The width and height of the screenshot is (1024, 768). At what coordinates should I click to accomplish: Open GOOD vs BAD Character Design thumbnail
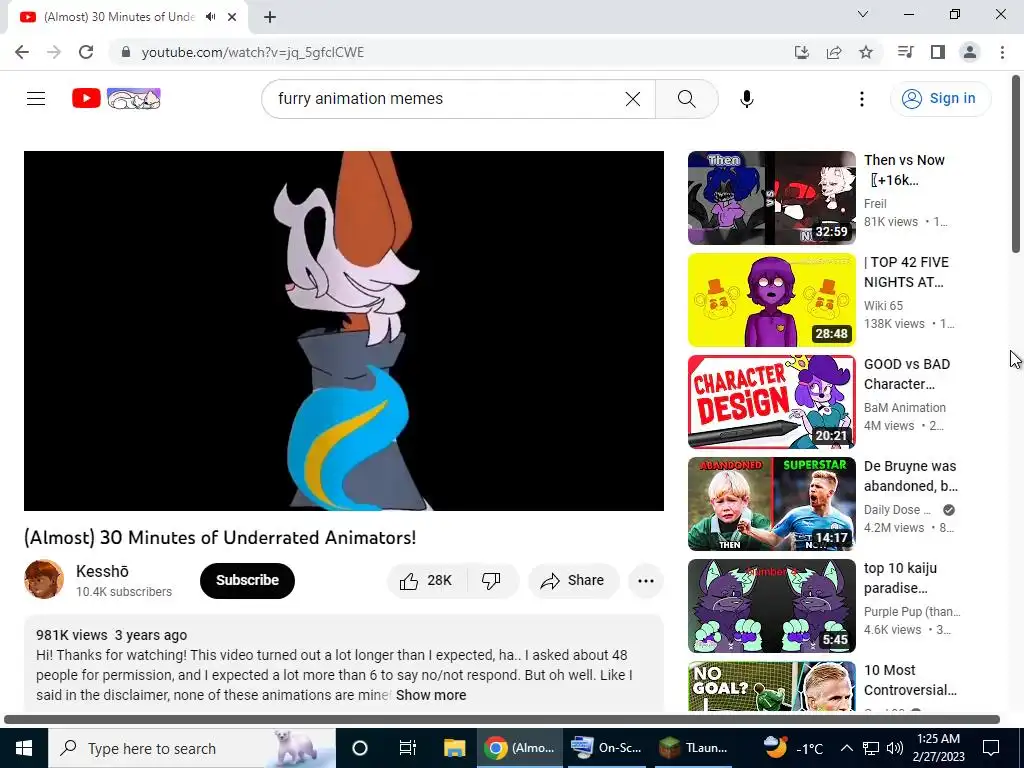click(771, 402)
